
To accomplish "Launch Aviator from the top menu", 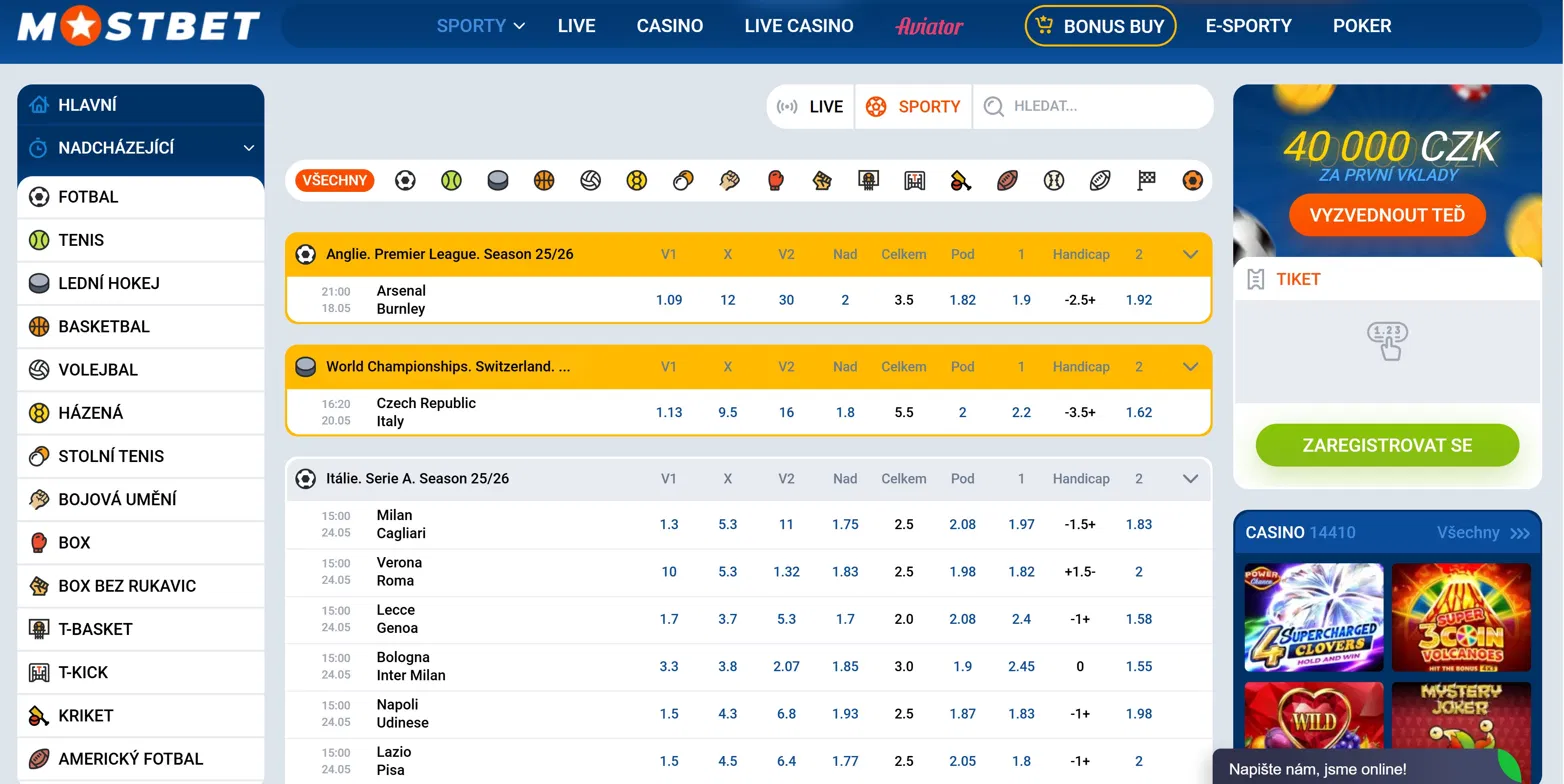I will tap(929, 26).
